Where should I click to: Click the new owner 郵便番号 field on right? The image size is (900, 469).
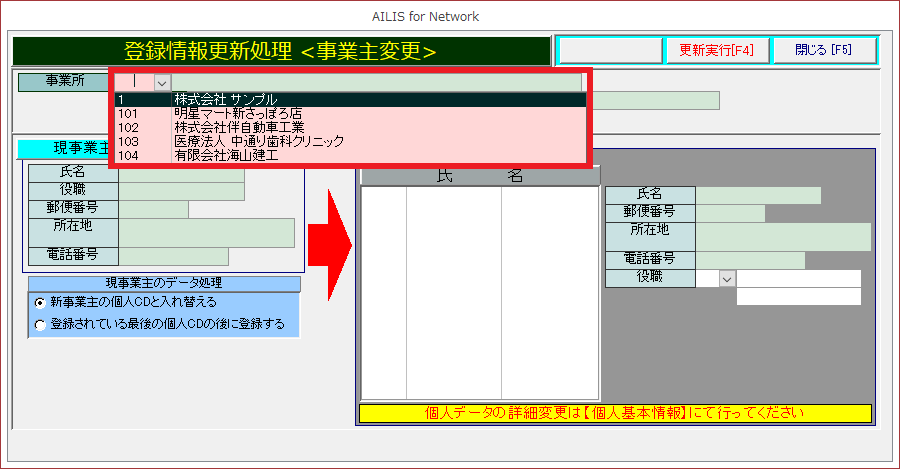tap(730, 213)
